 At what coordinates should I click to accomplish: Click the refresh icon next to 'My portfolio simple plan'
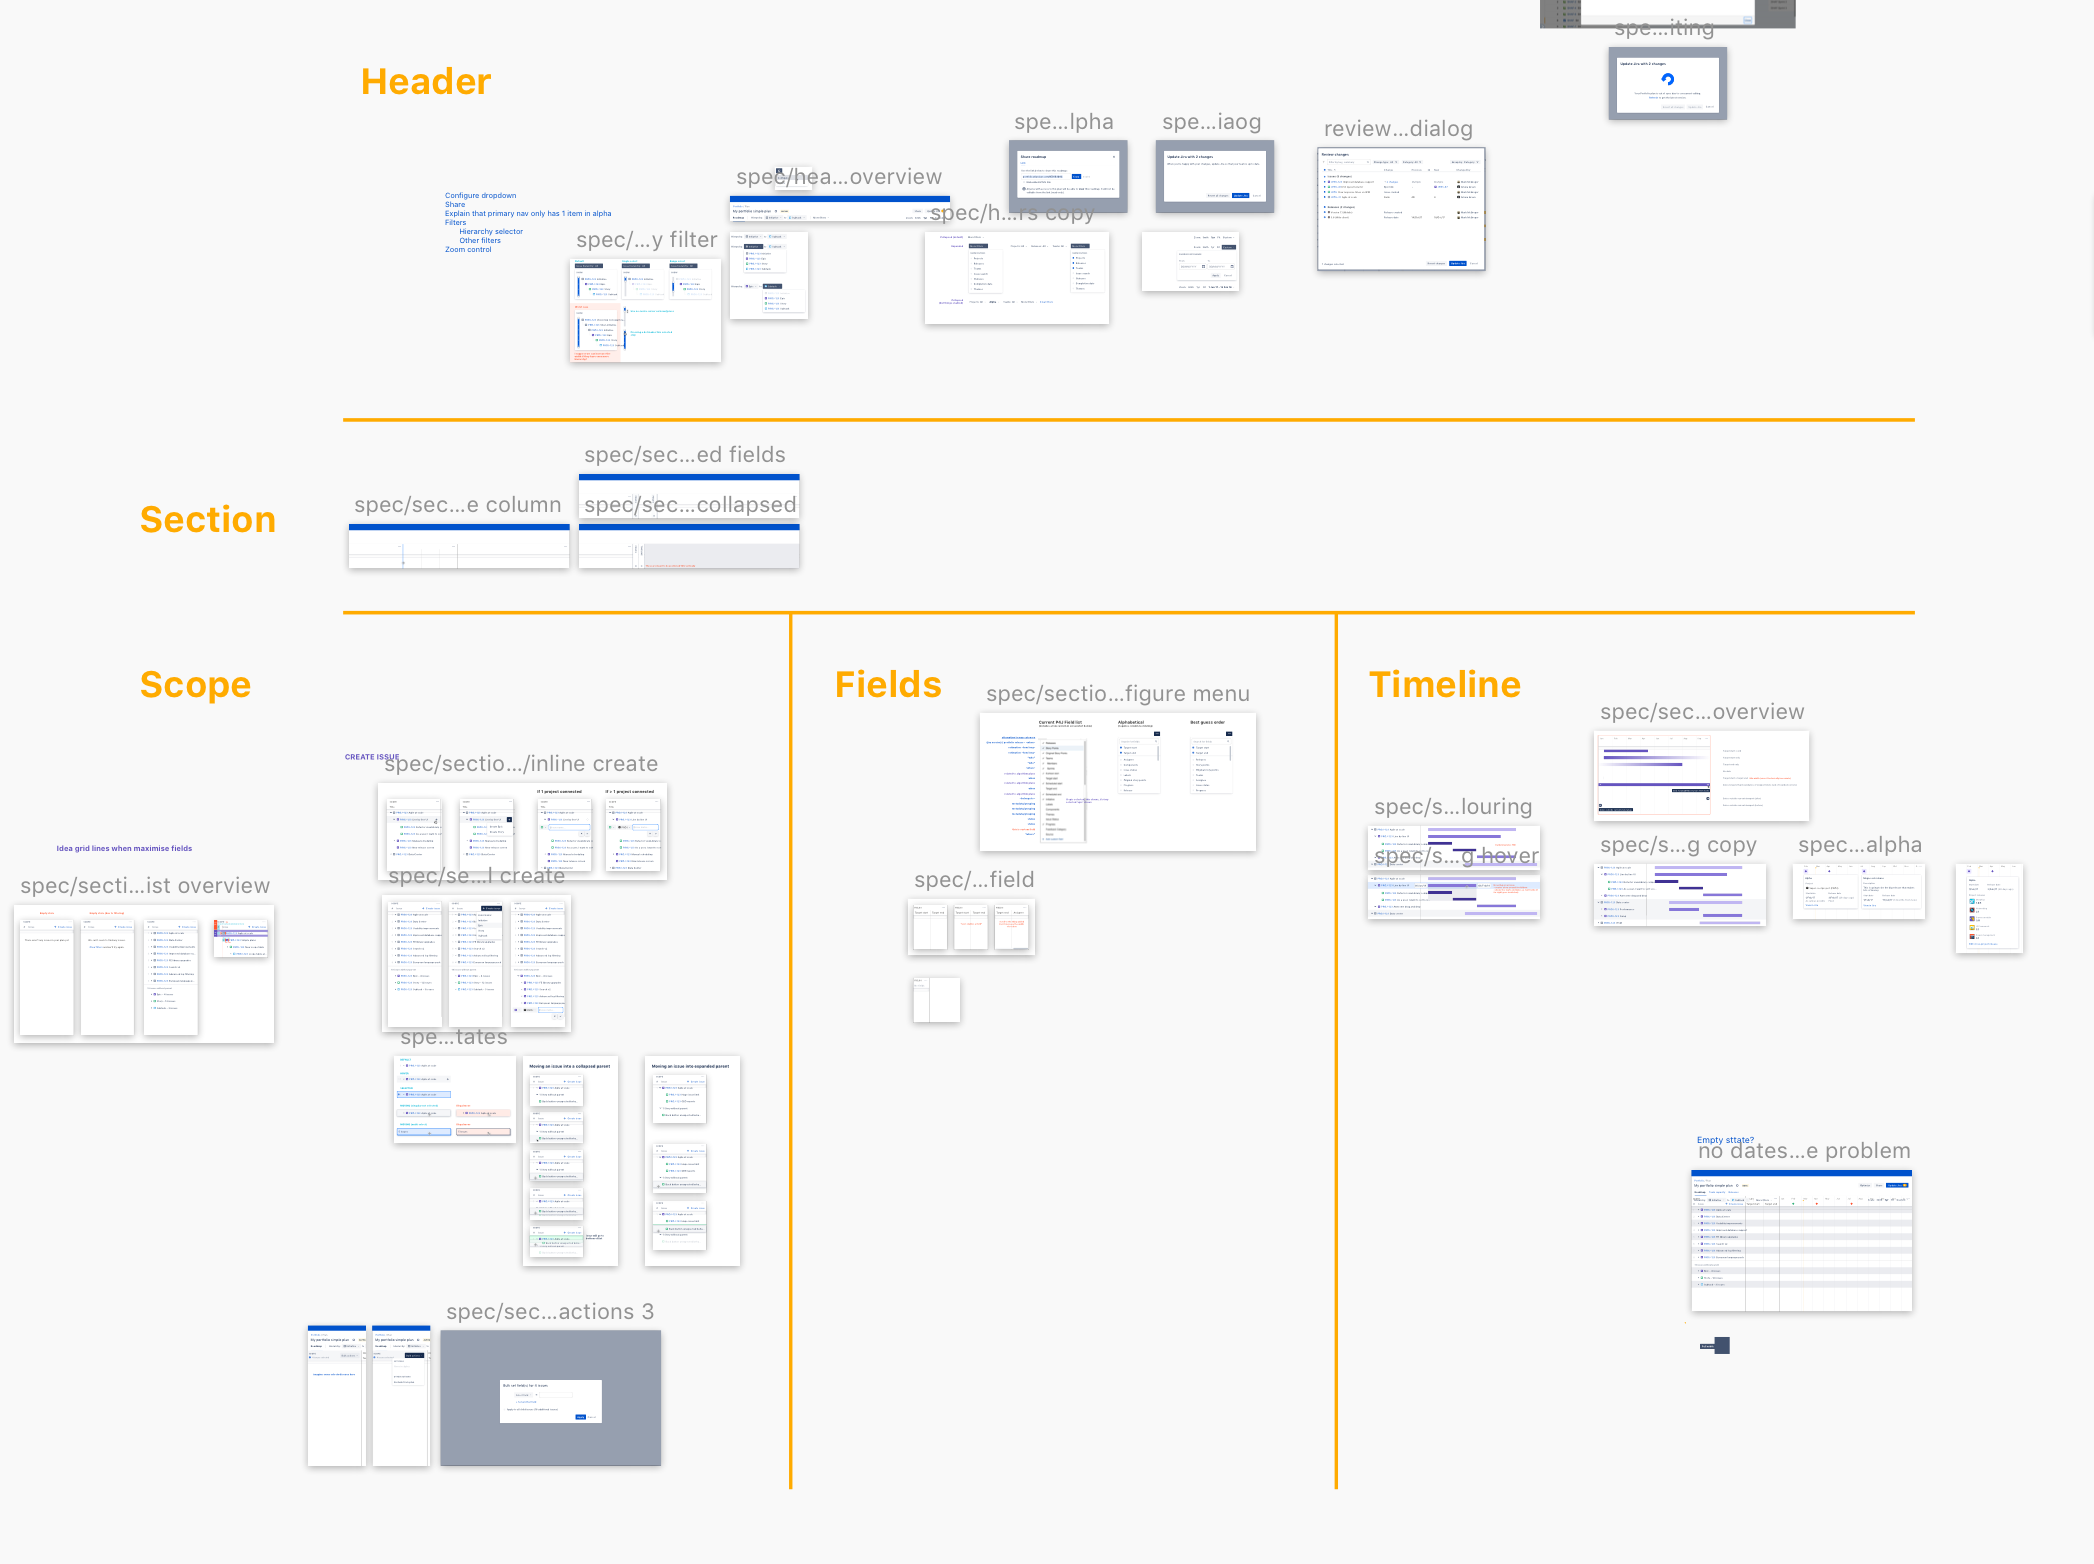[x=1737, y=1185]
